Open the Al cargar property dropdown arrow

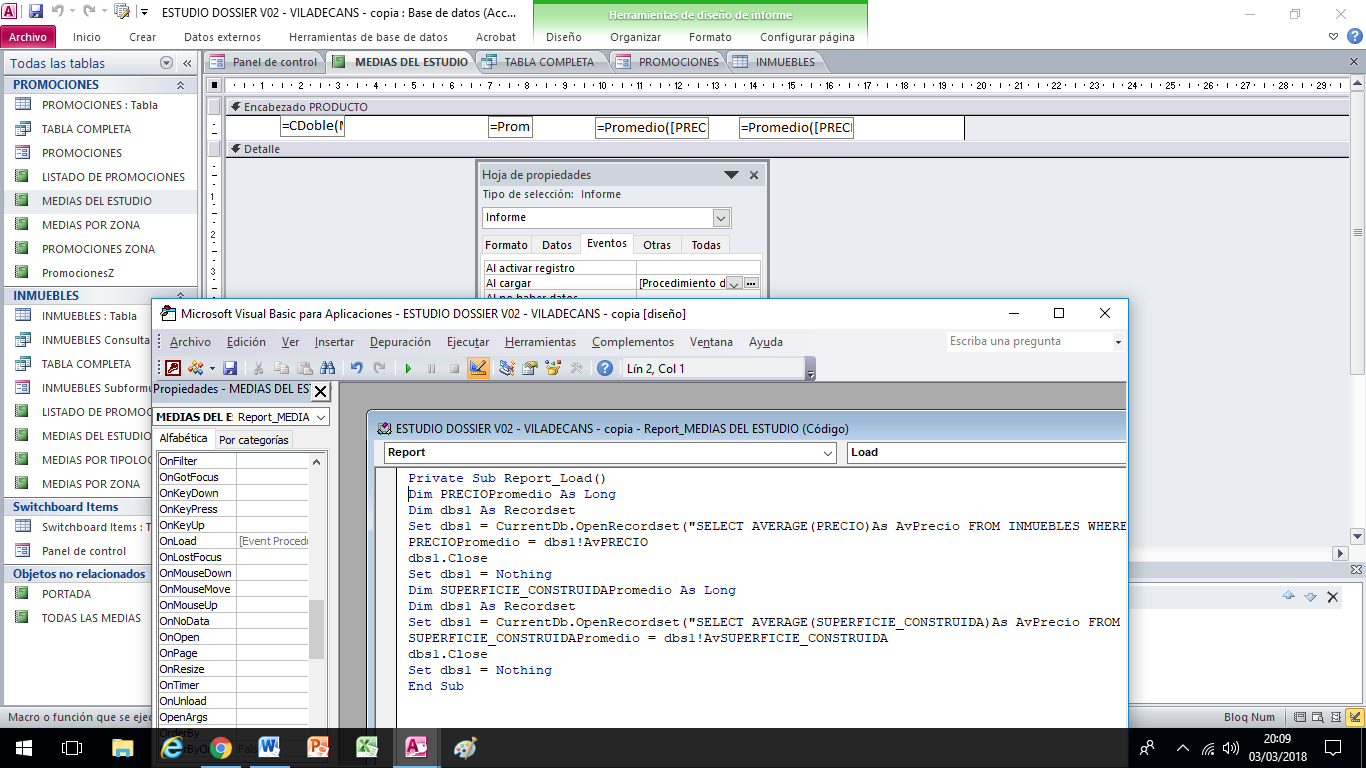point(734,284)
